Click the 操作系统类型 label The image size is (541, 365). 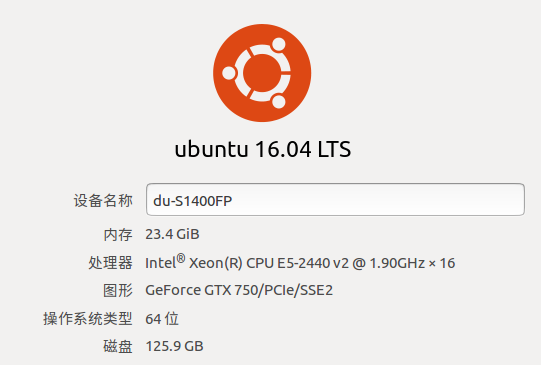pos(88,318)
